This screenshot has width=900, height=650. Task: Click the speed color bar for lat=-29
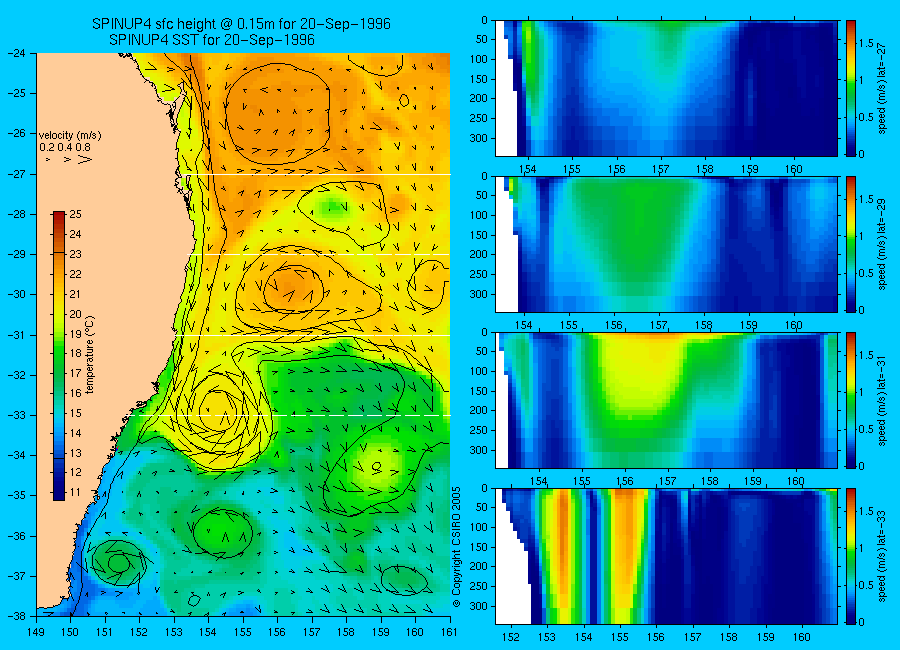tap(851, 244)
